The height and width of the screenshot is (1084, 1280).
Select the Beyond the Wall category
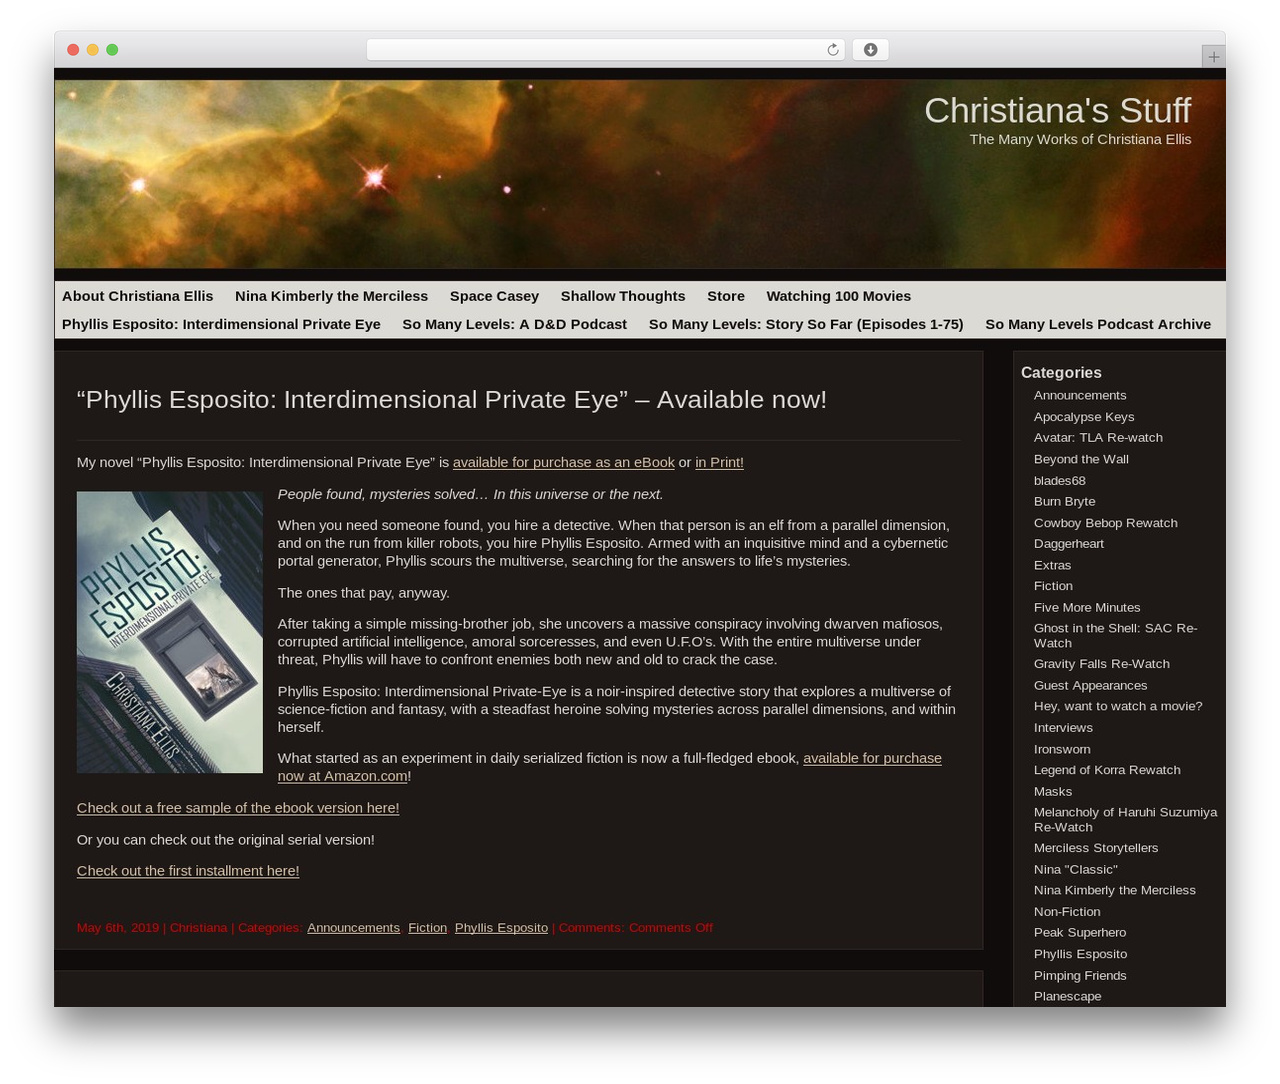[1081, 459]
